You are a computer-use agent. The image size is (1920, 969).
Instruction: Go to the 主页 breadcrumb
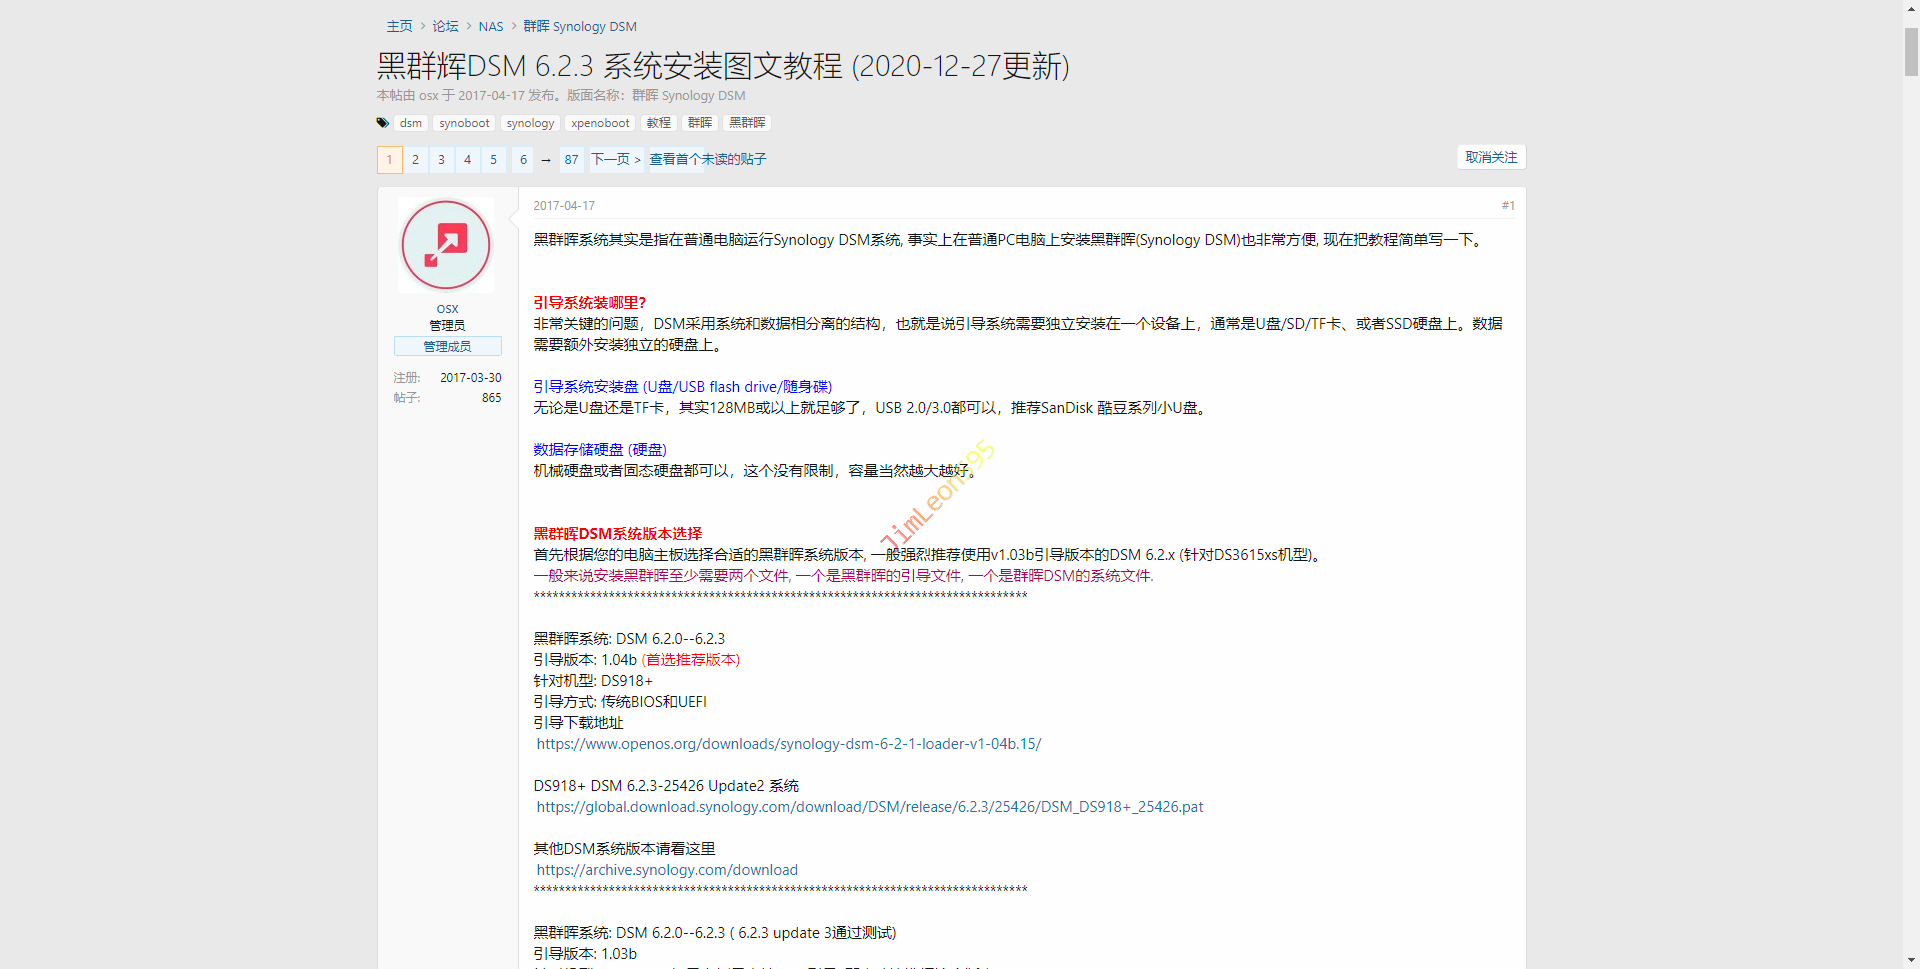(399, 27)
